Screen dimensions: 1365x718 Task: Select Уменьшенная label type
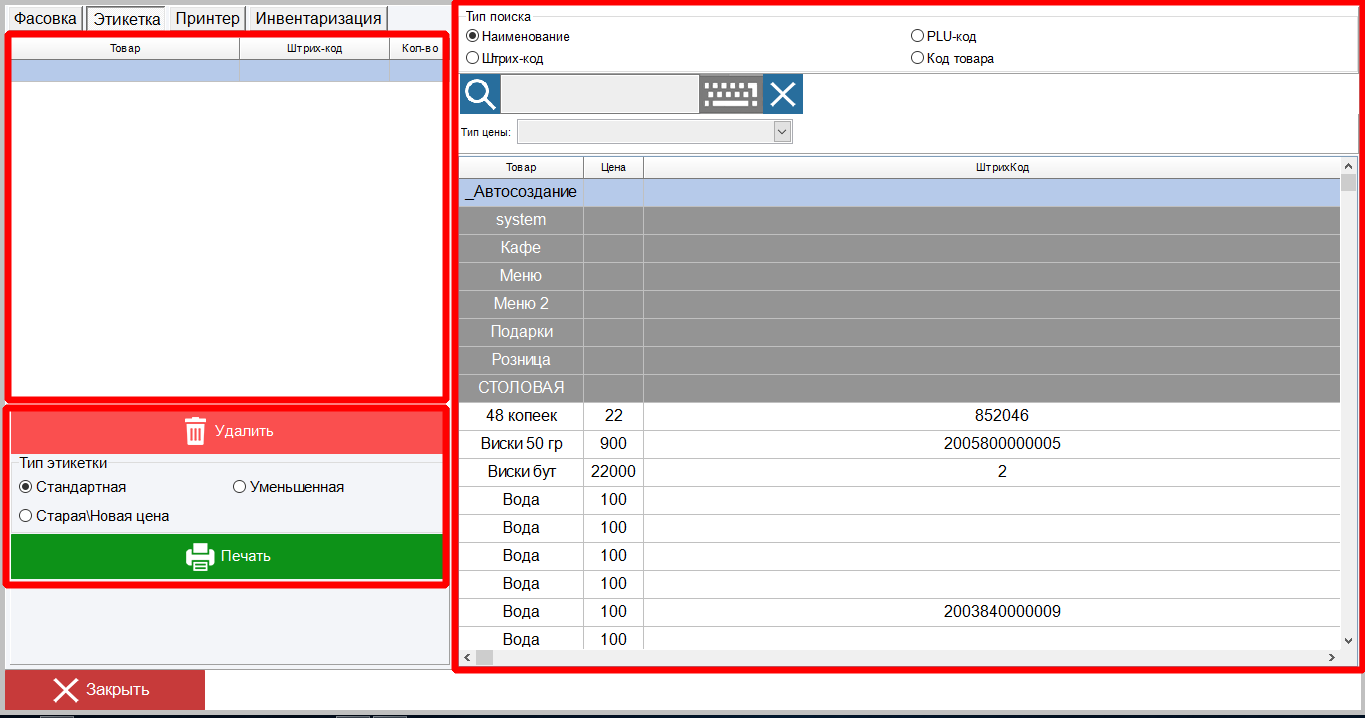239,487
